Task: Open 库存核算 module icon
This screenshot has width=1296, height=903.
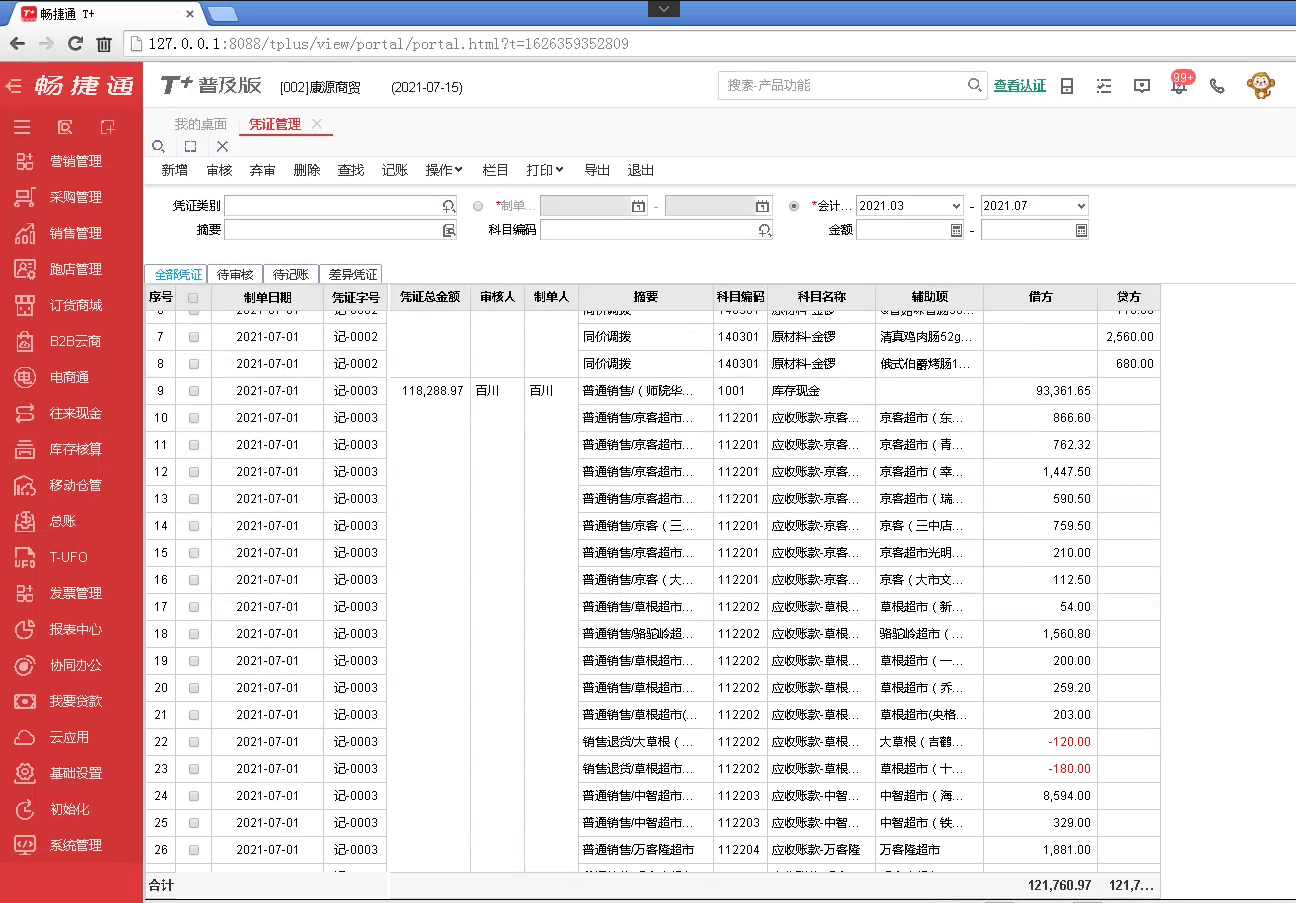Action: click(x=25, y=449)
